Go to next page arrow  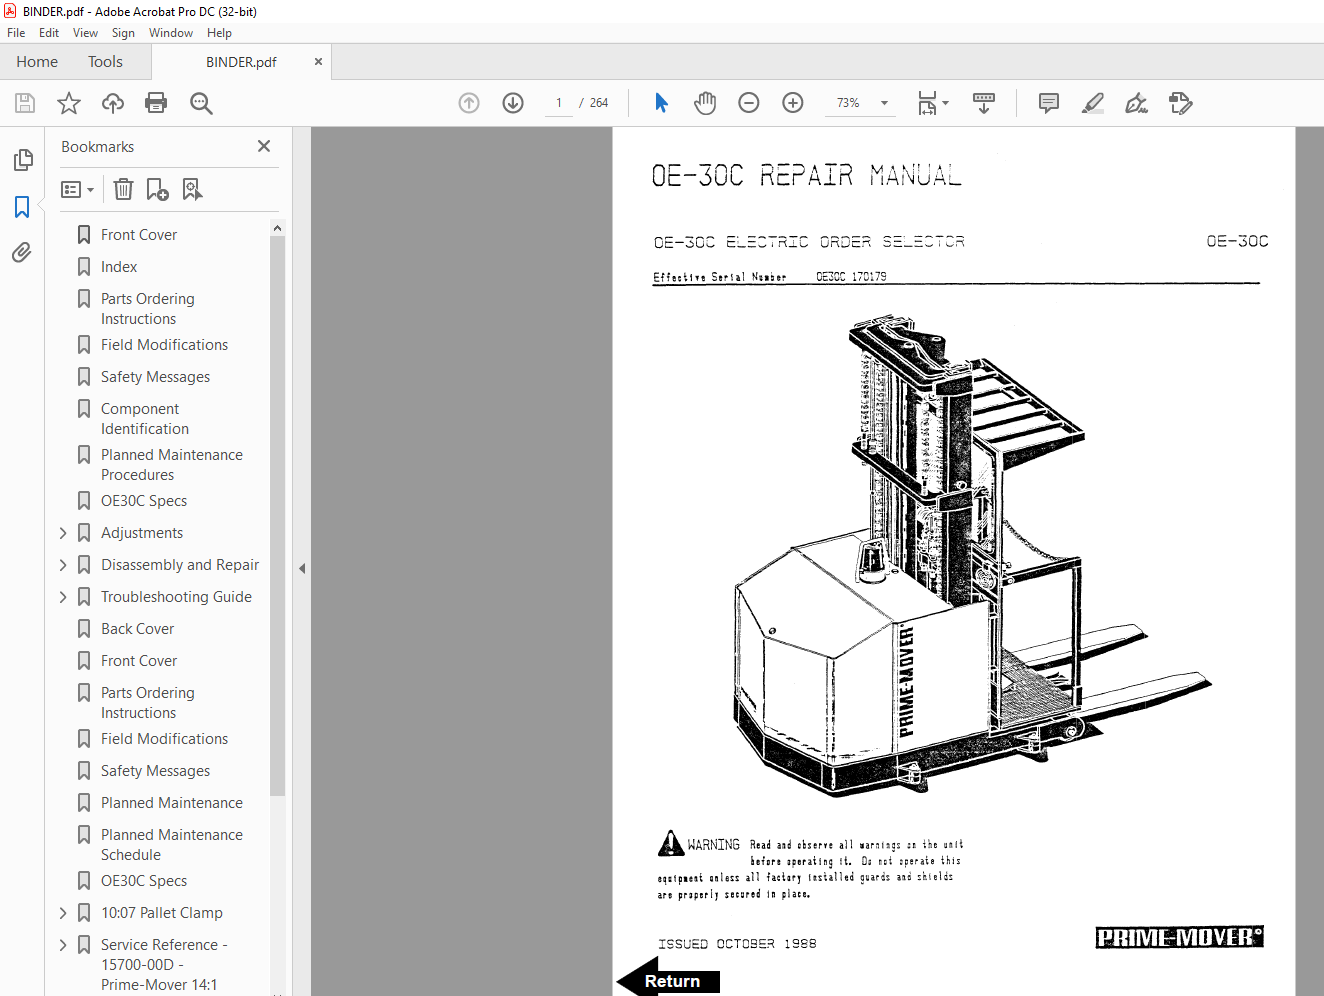(x=513, y=103)
